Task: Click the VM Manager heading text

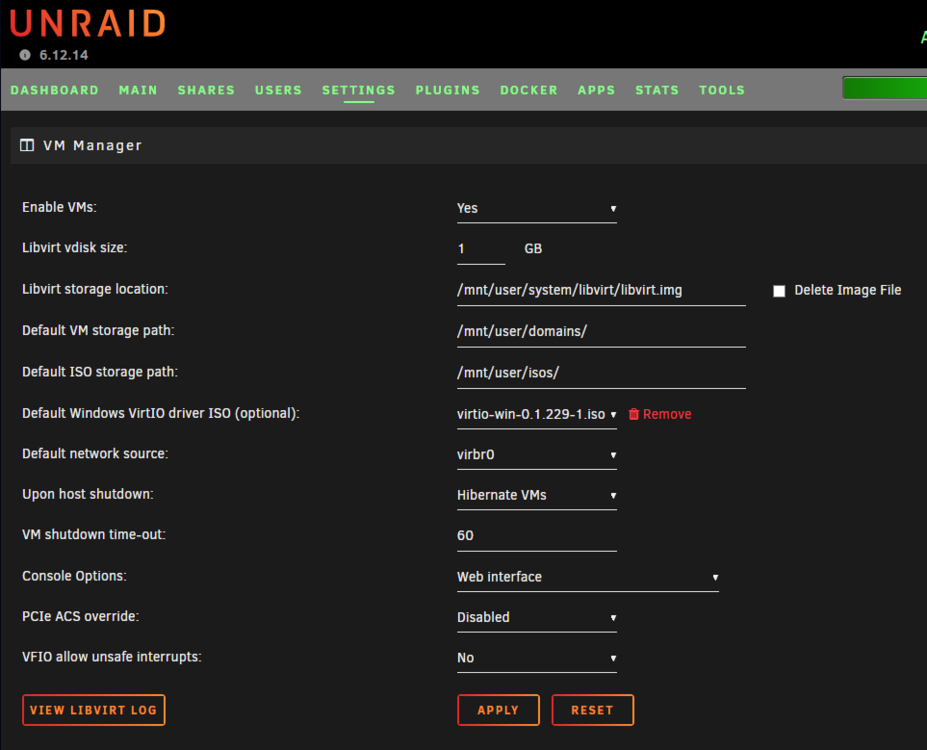Action: pos(92,145)
